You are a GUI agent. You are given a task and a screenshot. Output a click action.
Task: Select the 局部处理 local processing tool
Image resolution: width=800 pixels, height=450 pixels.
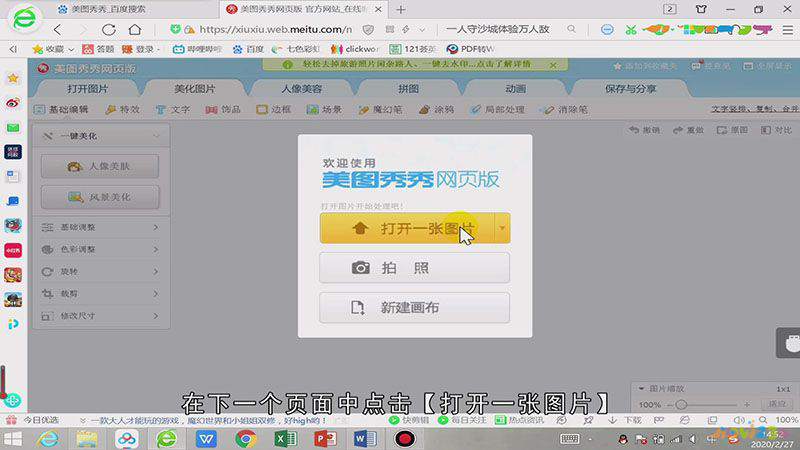coord(497,110)
